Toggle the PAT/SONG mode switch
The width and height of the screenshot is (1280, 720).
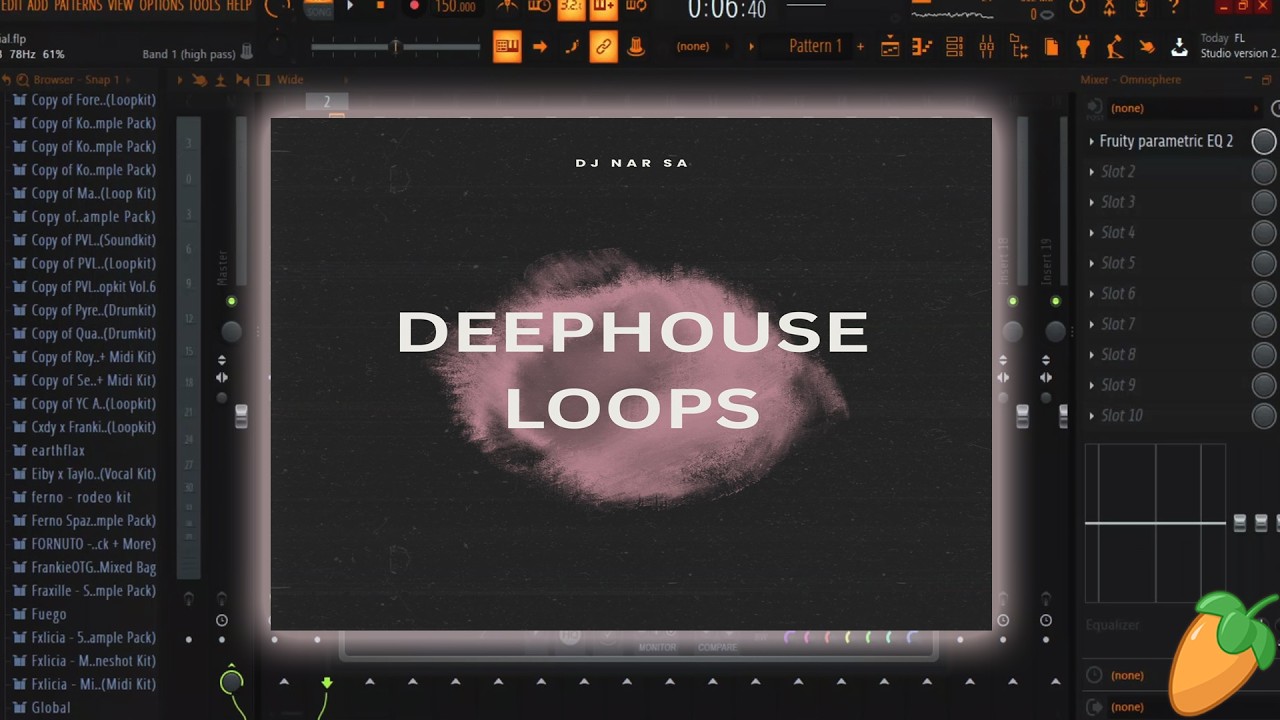pyautogui.click(x=318, y=9)
